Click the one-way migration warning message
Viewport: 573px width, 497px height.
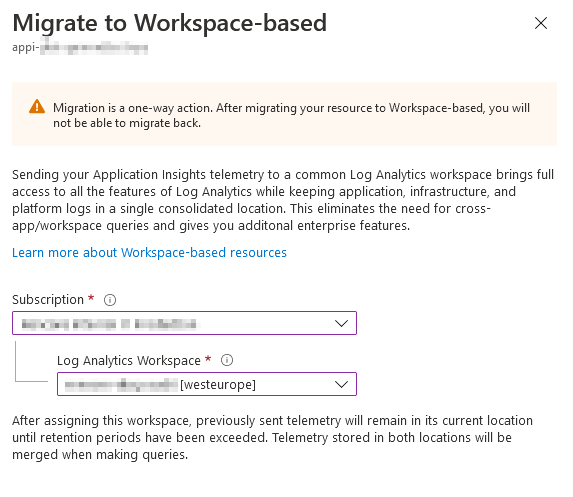pos(291,115)
